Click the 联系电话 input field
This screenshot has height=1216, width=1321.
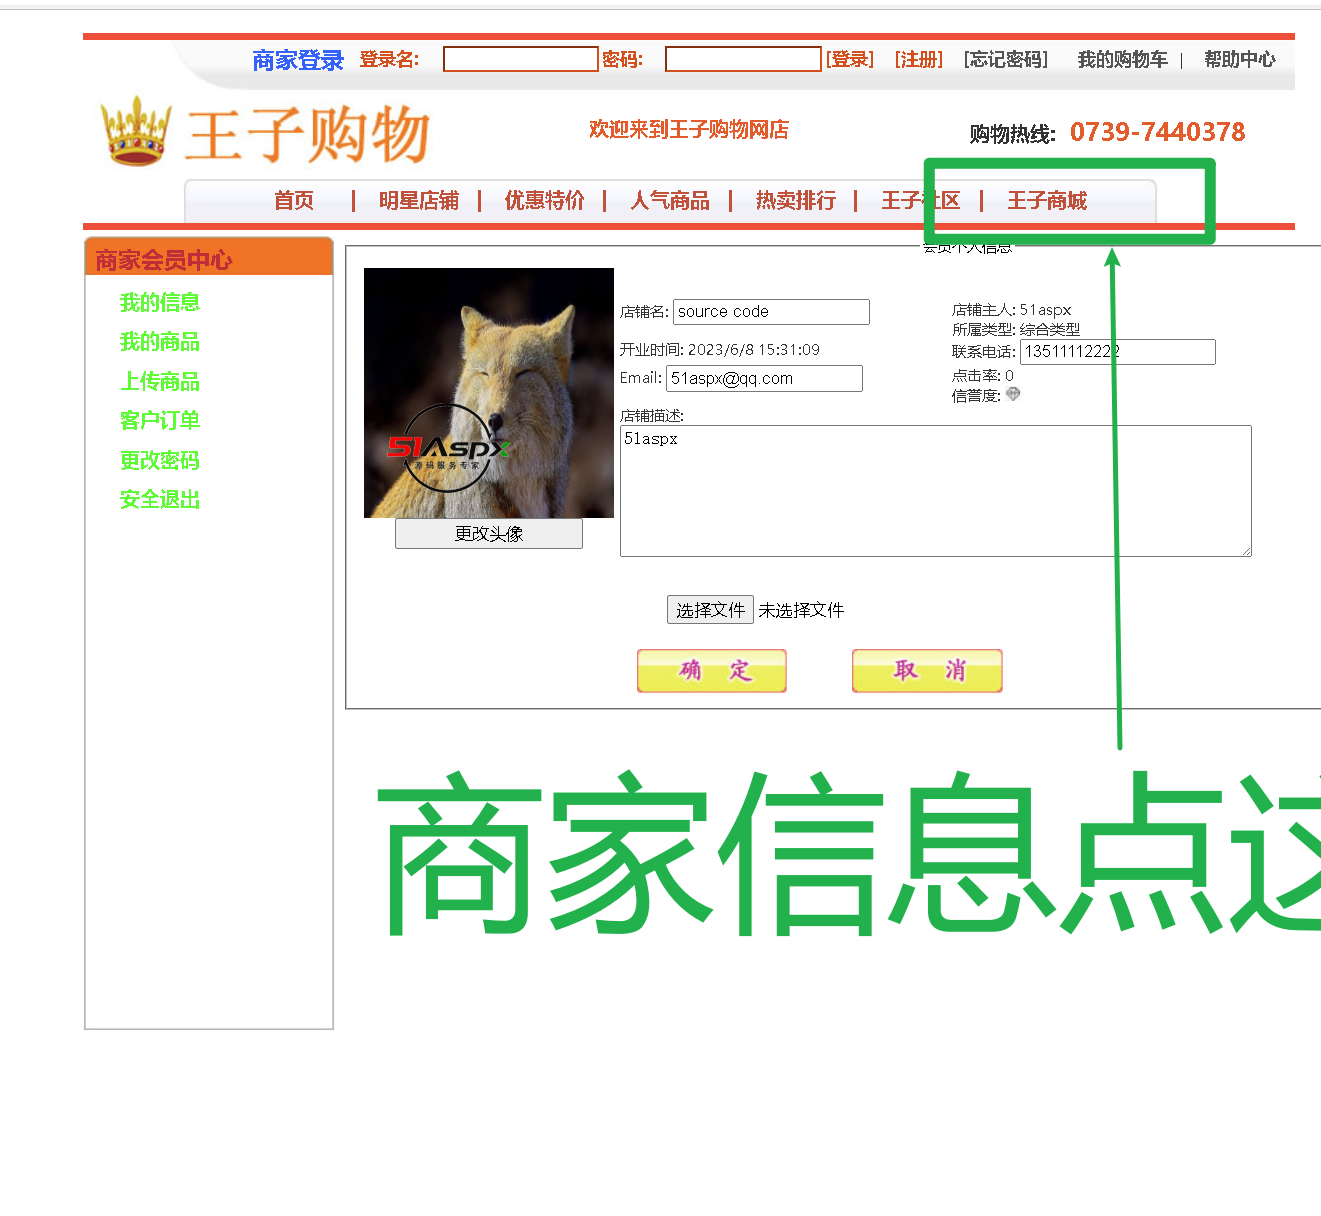[x=1118, y=352]
